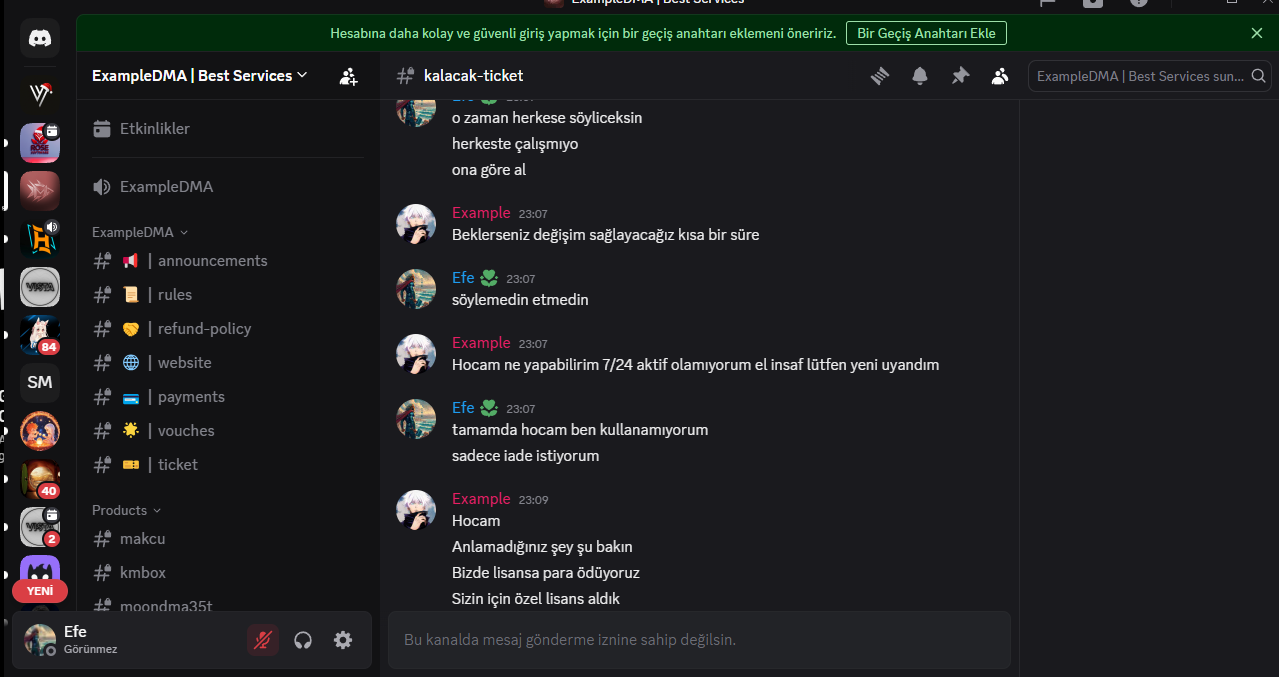Screen dimensions: 1279x677
Task: Collapse the Products channel category
Action: click(x=126, y=510)
